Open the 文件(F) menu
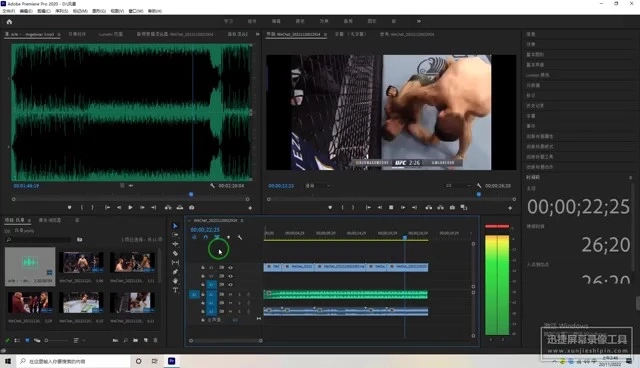The image size is (640, 368). coord(9,11)
